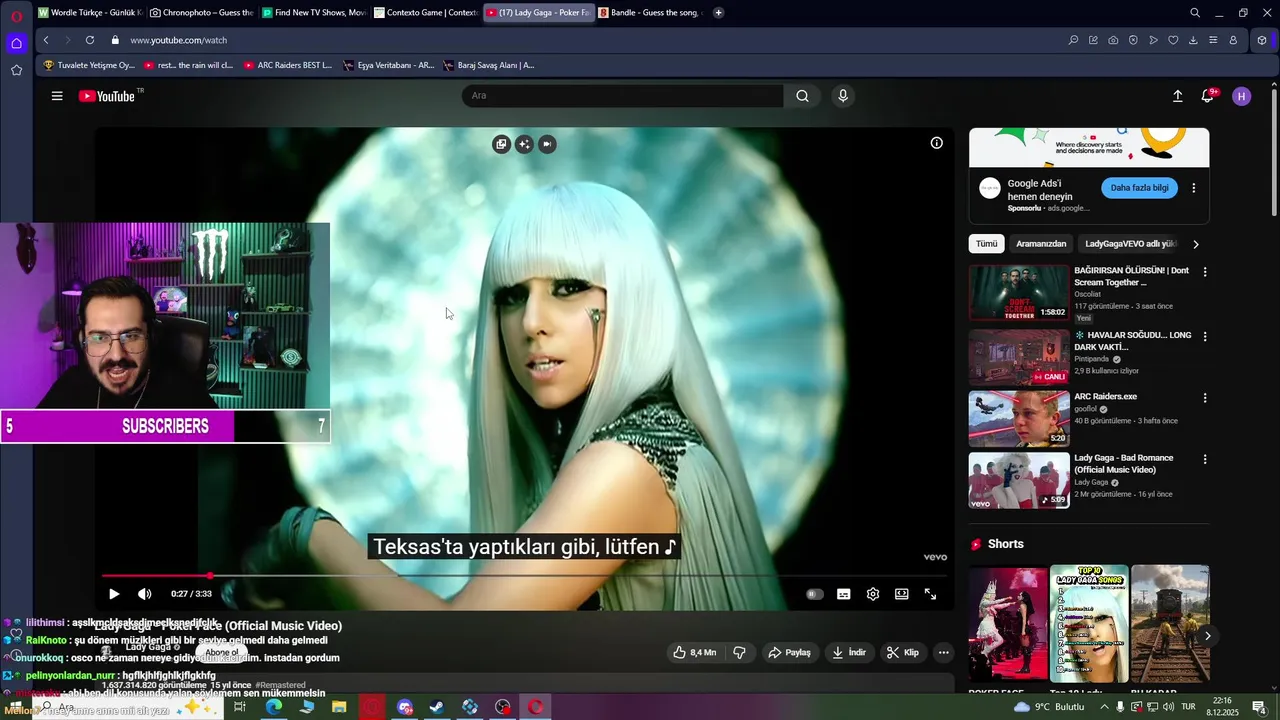Like the video with 8,4 Mn
This screenshot has height=720, width=1280.
click(x=695, y=652)
